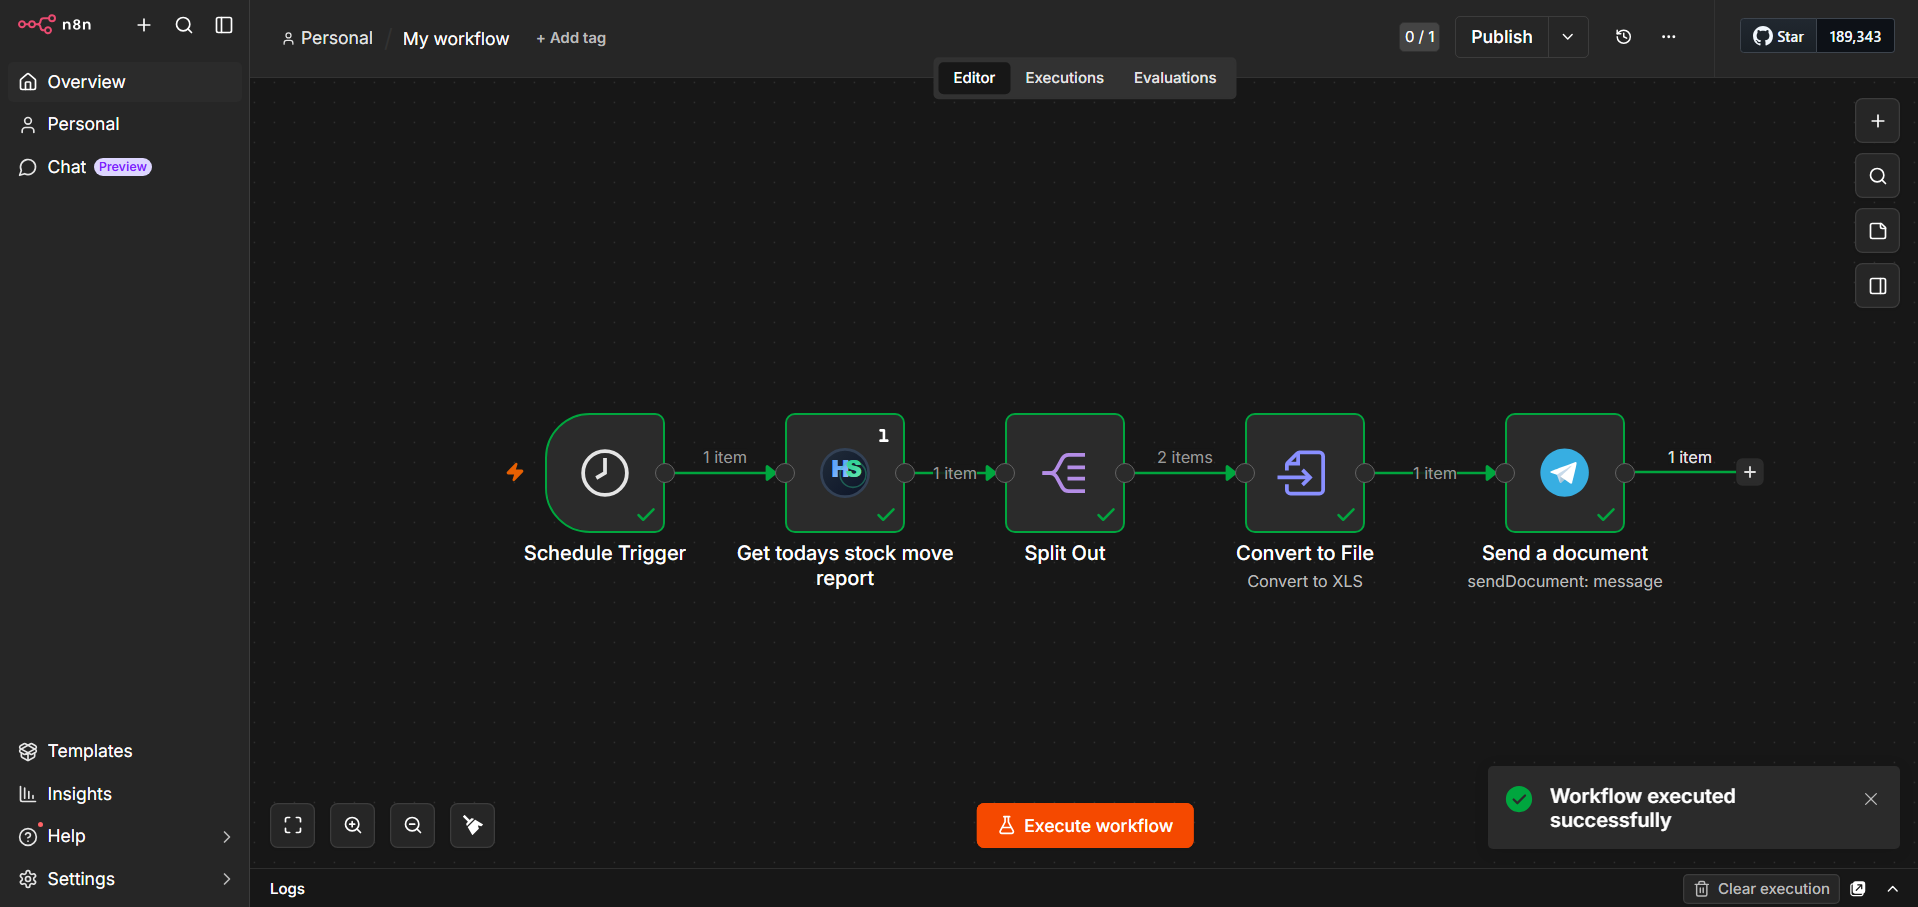Image resolution: width=1918 pixels, height=907 pixels.
Task: Open Personal project breadcrumb
Action: 327,38
